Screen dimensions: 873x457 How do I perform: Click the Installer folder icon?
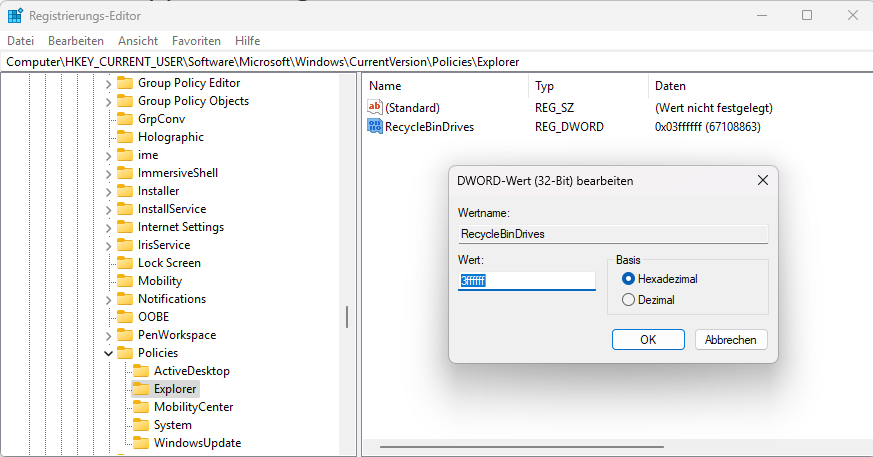click(x=125, y=191)
